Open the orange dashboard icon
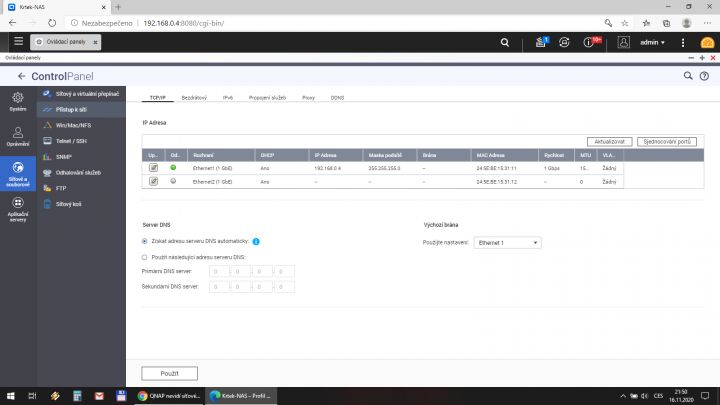The width and height of the screenshot is (720, 405). [x=707, y=42]
